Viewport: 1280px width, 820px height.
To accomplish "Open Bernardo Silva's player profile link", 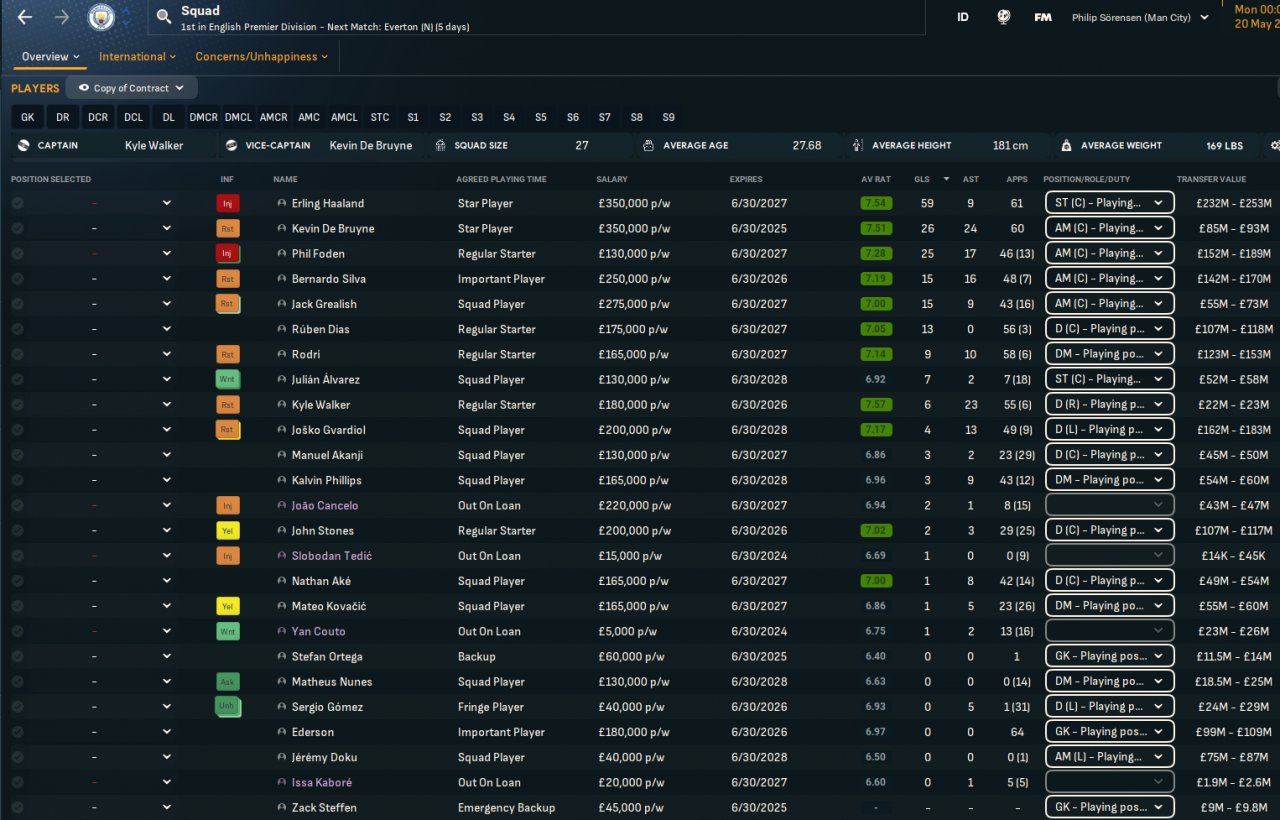I will [328, 279].
